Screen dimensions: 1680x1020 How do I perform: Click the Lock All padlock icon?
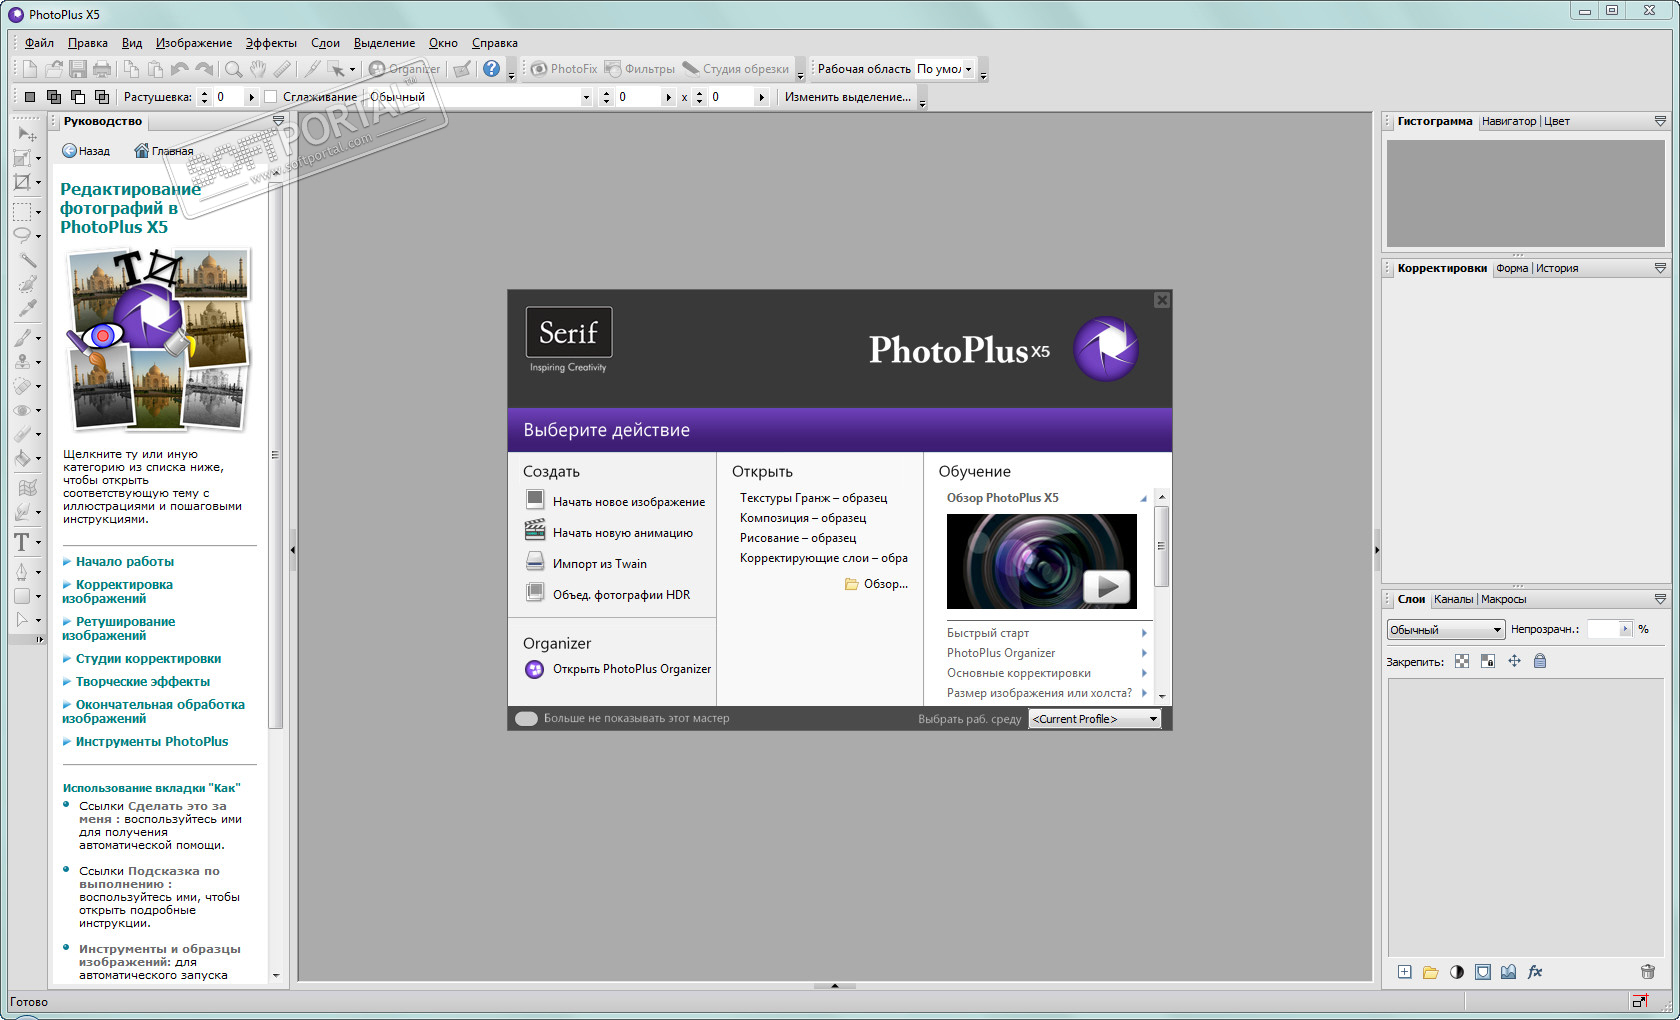point(1540,661)
